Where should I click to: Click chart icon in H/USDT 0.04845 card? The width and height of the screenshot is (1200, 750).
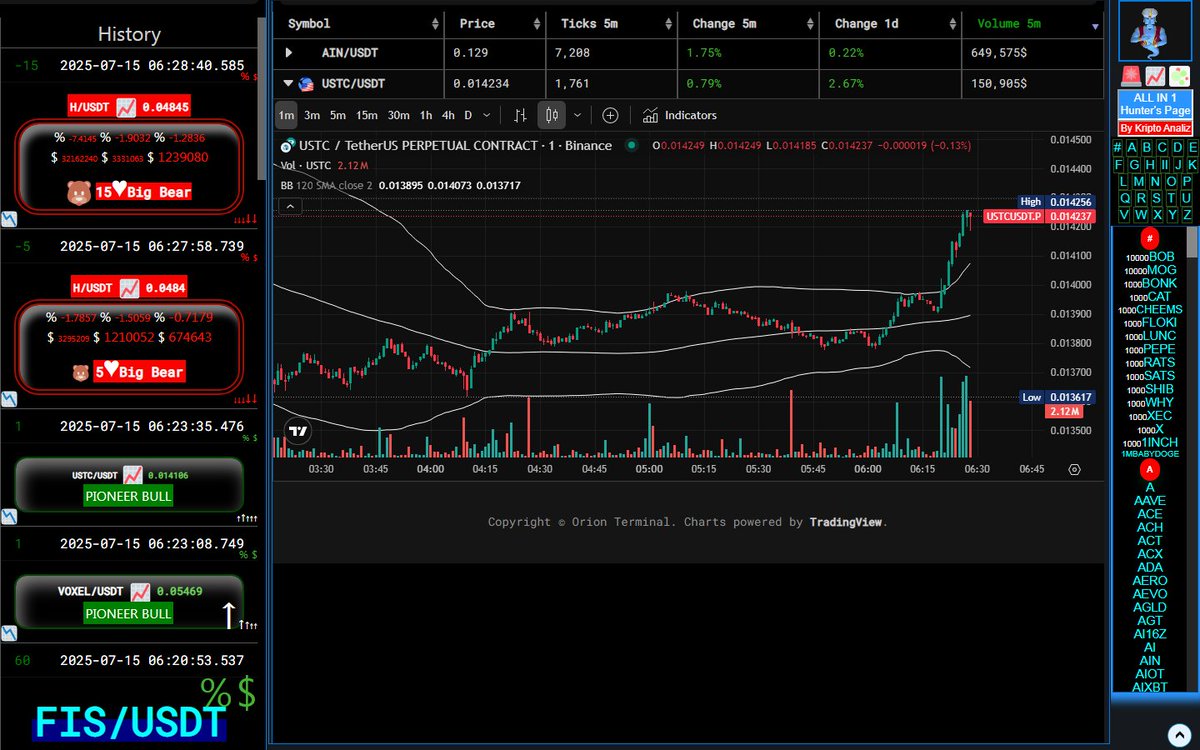click(126, 106)
